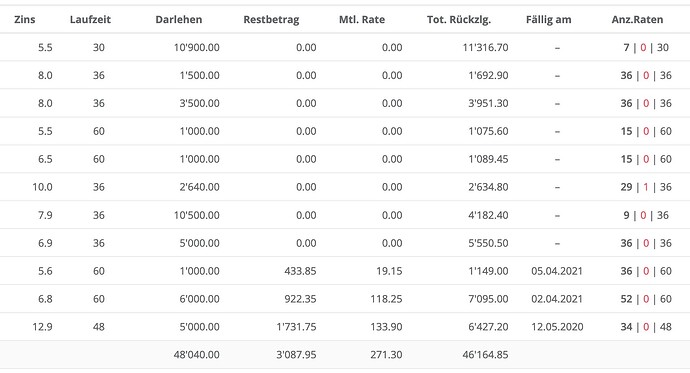Click the total Darlehen sum 48'040.00
690x373 pixels.
point(196,355)
